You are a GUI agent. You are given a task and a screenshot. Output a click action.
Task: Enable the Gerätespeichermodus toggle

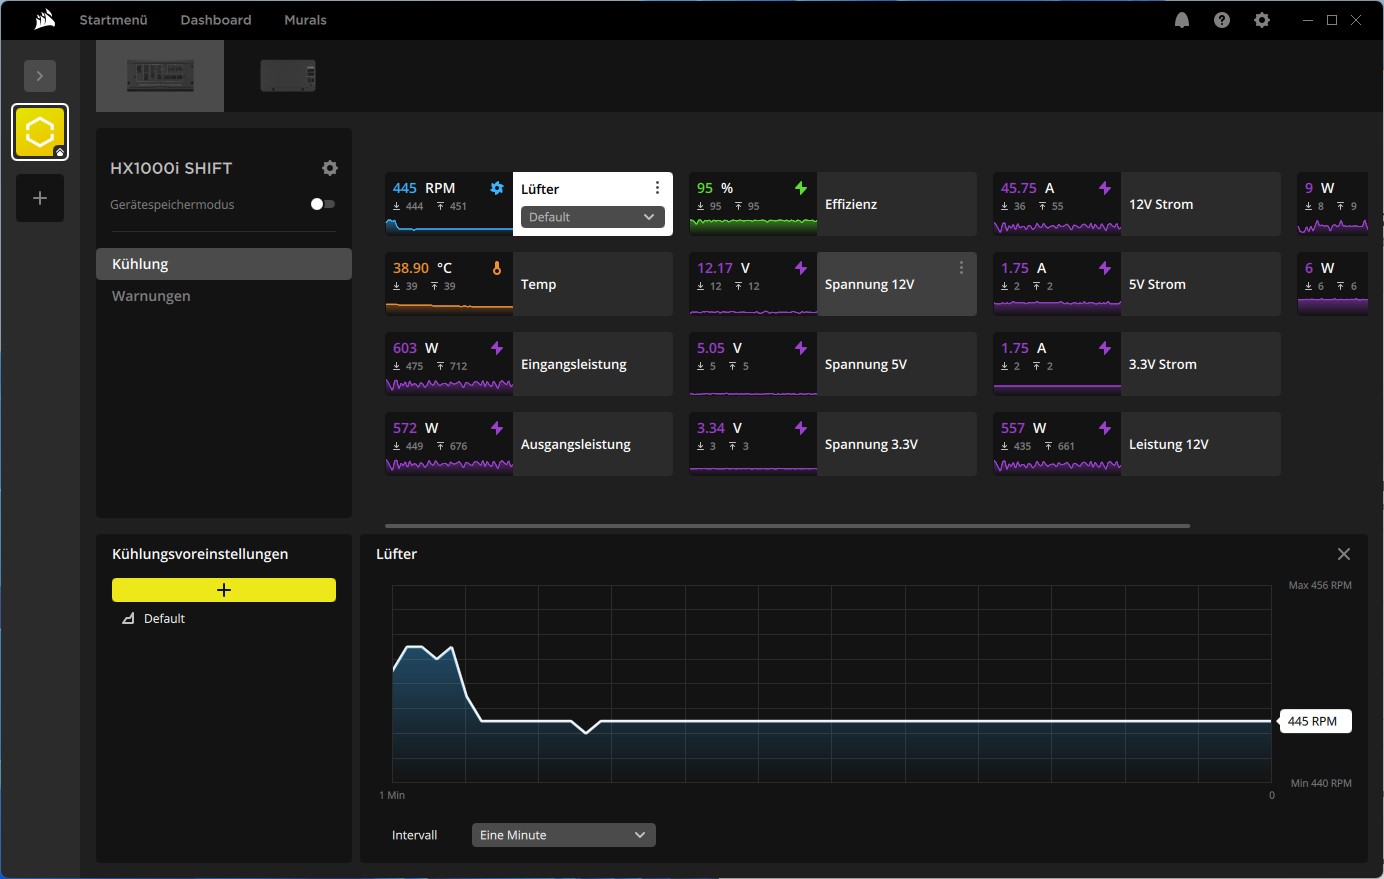[322, 204]
